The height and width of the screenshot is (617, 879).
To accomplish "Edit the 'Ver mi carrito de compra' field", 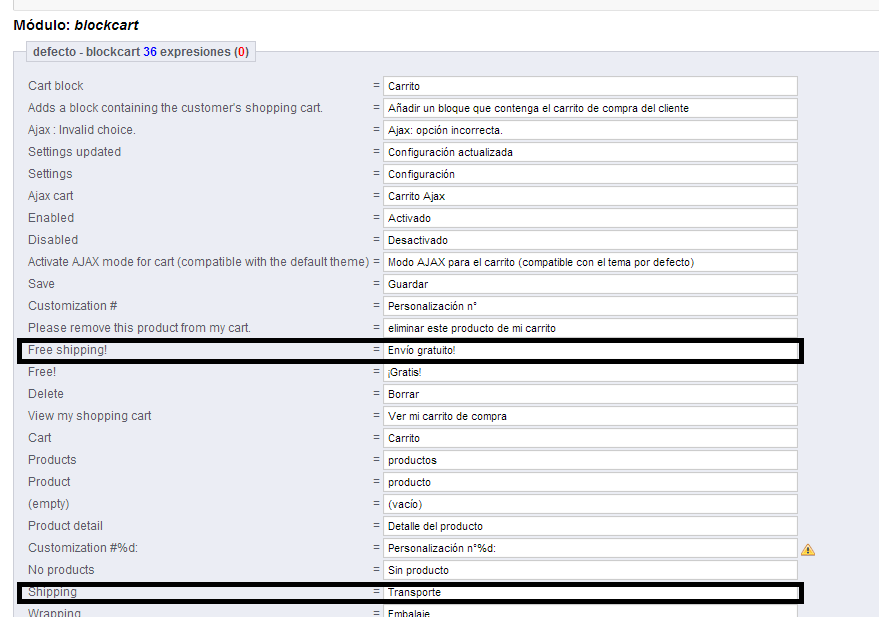I will tap(590, 416).
